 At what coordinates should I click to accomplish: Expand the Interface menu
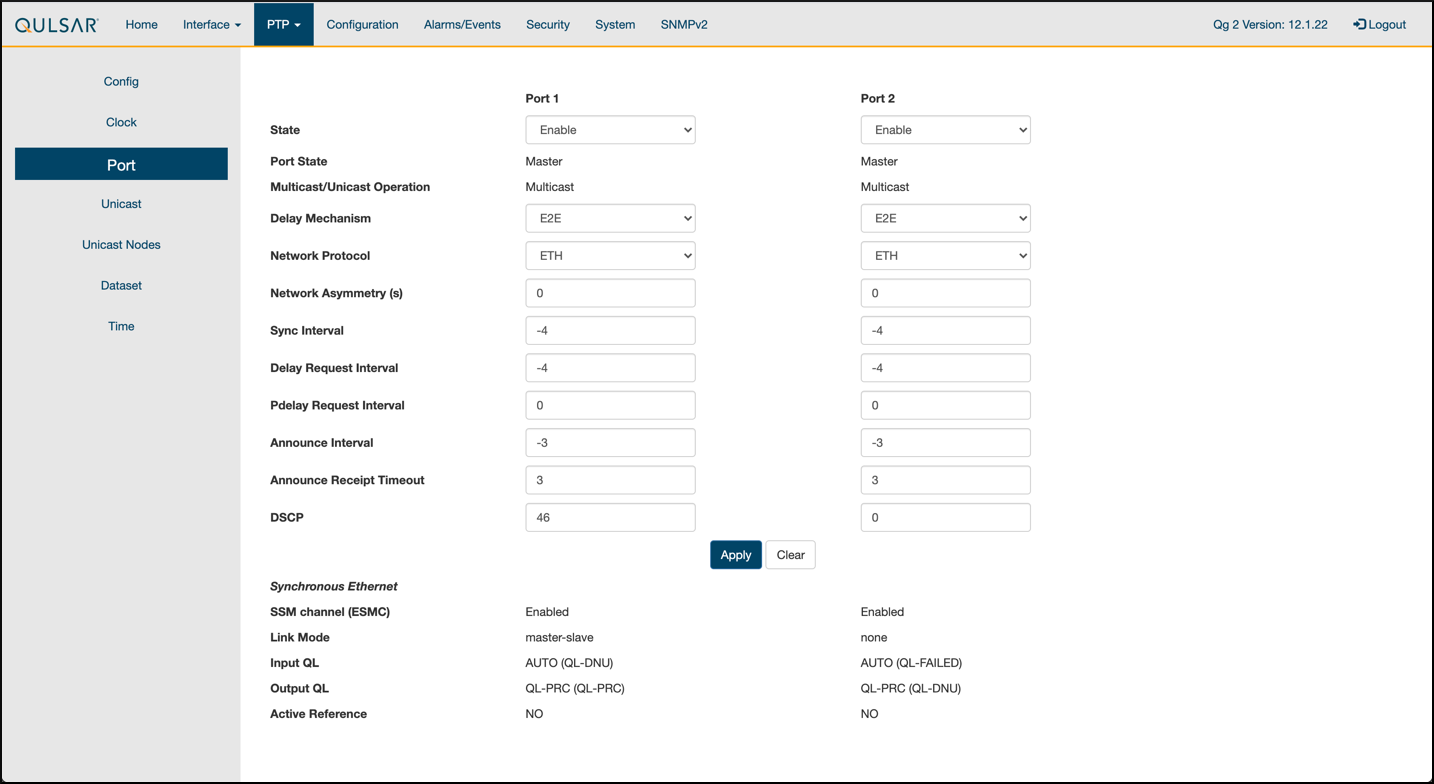(x=211, y=25)
